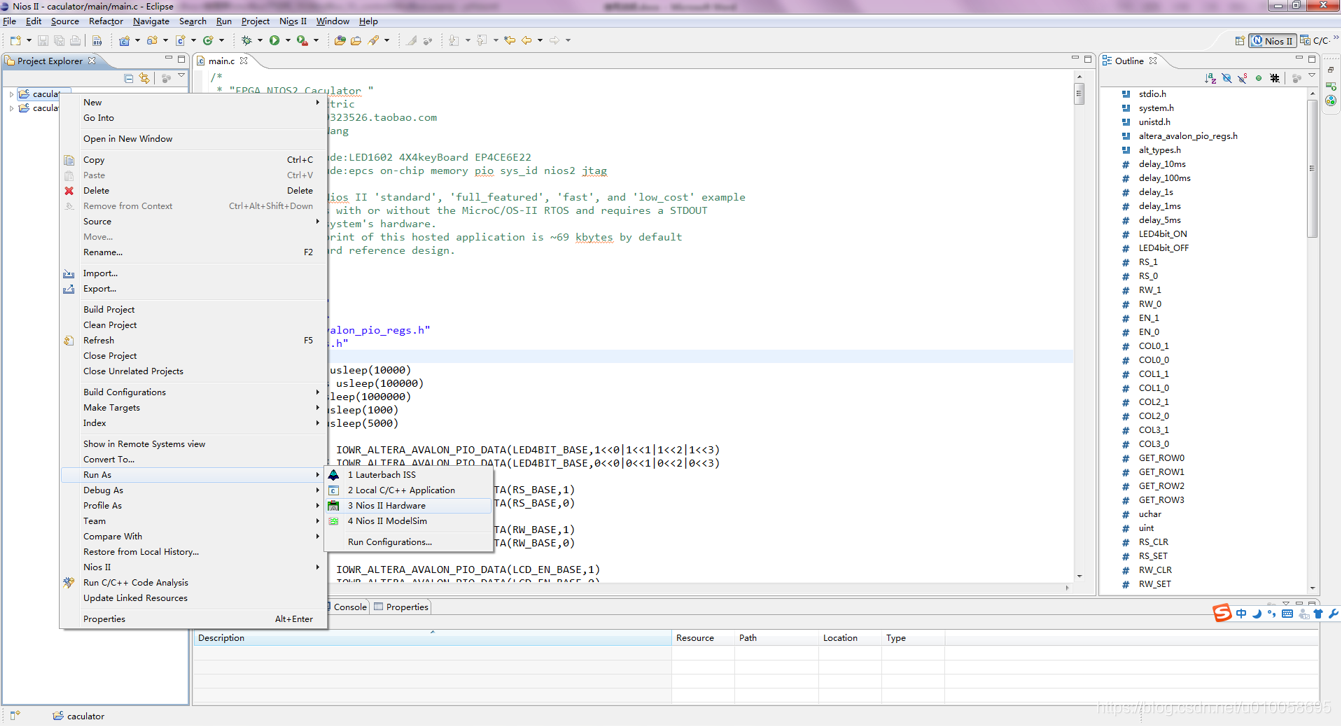Select GET_ROW0 in Outline list

coord(1161,458)
